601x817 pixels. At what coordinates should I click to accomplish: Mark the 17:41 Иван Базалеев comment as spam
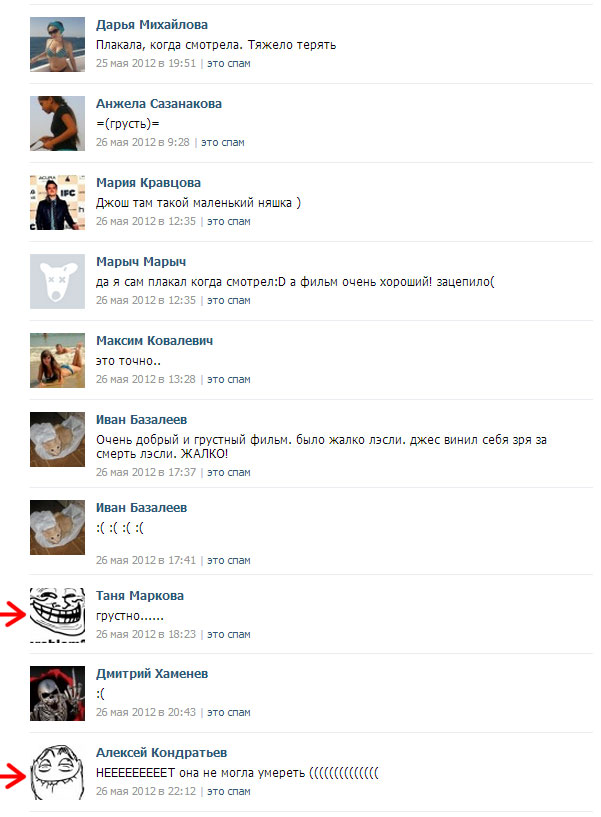coord(229,561)
